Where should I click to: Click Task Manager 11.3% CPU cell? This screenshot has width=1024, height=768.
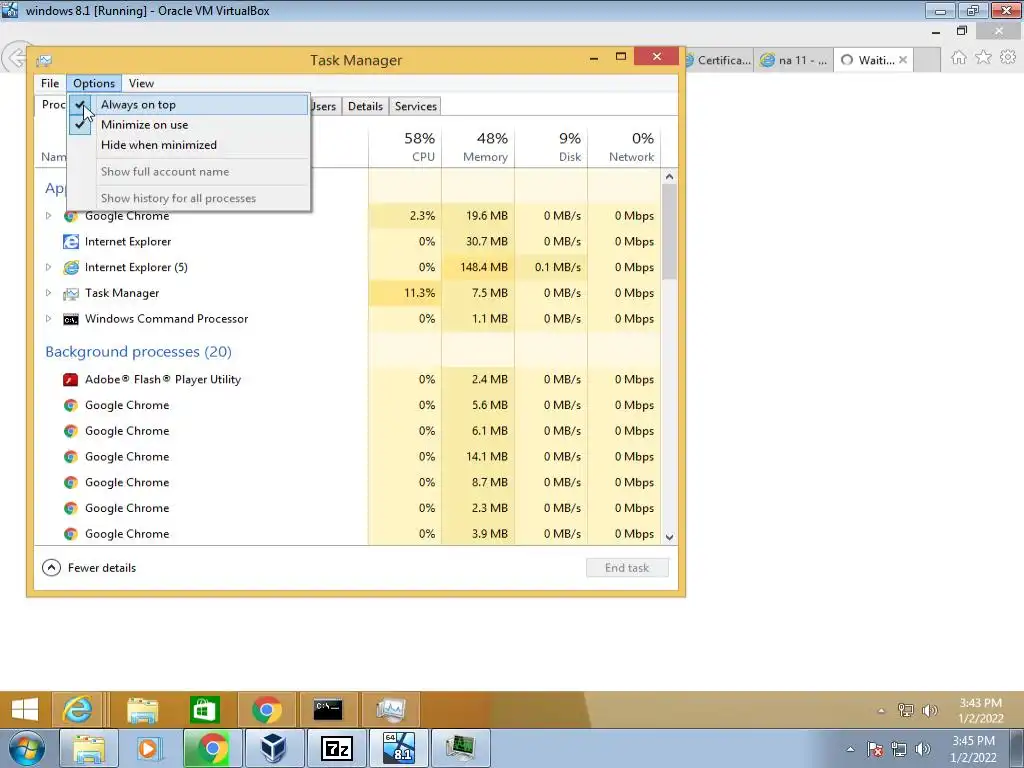tap(406, 293)
